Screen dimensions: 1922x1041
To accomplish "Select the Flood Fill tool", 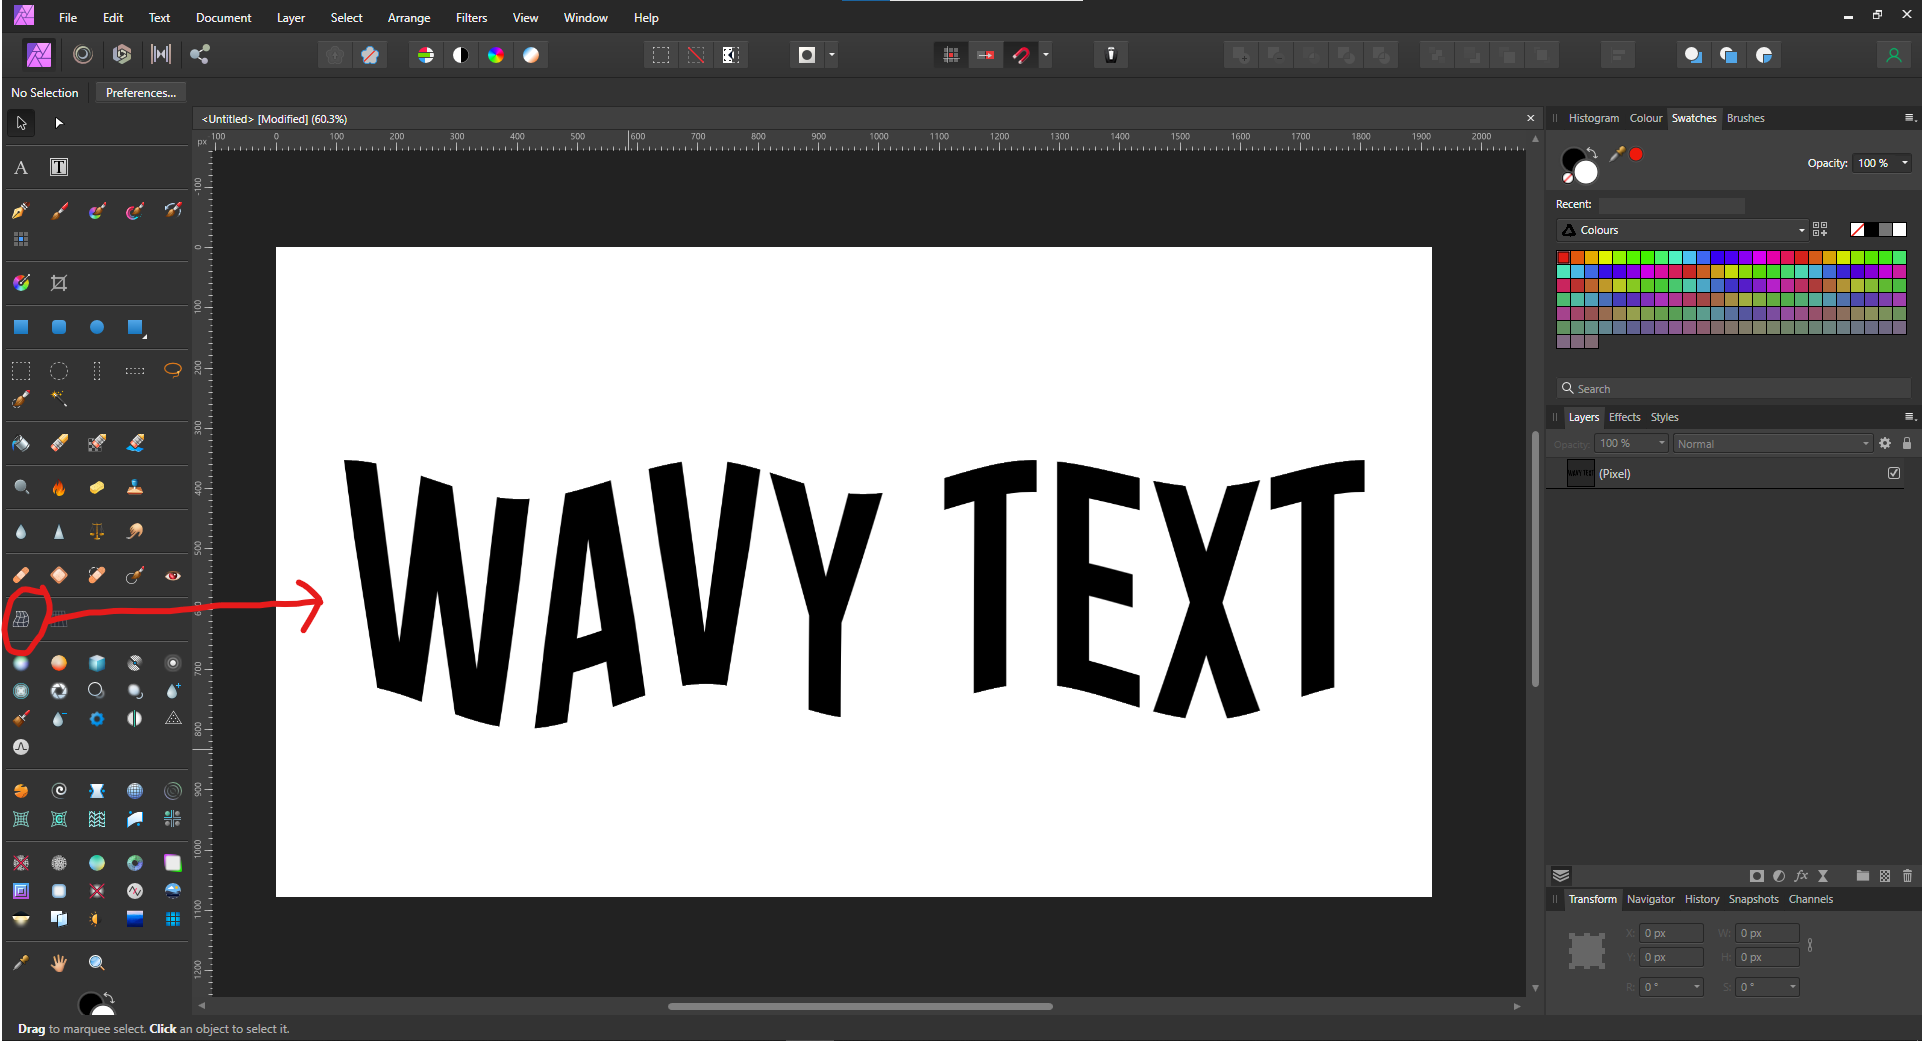I will 20,443.
